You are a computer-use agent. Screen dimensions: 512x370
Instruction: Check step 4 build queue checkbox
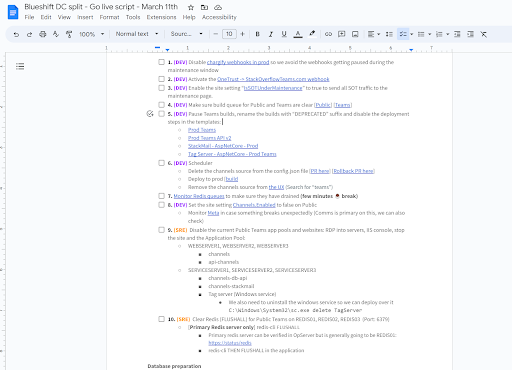[161, 105]
